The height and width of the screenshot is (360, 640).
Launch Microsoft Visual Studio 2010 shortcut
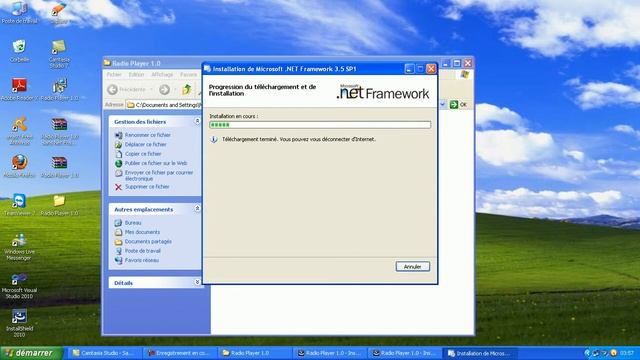19,285
